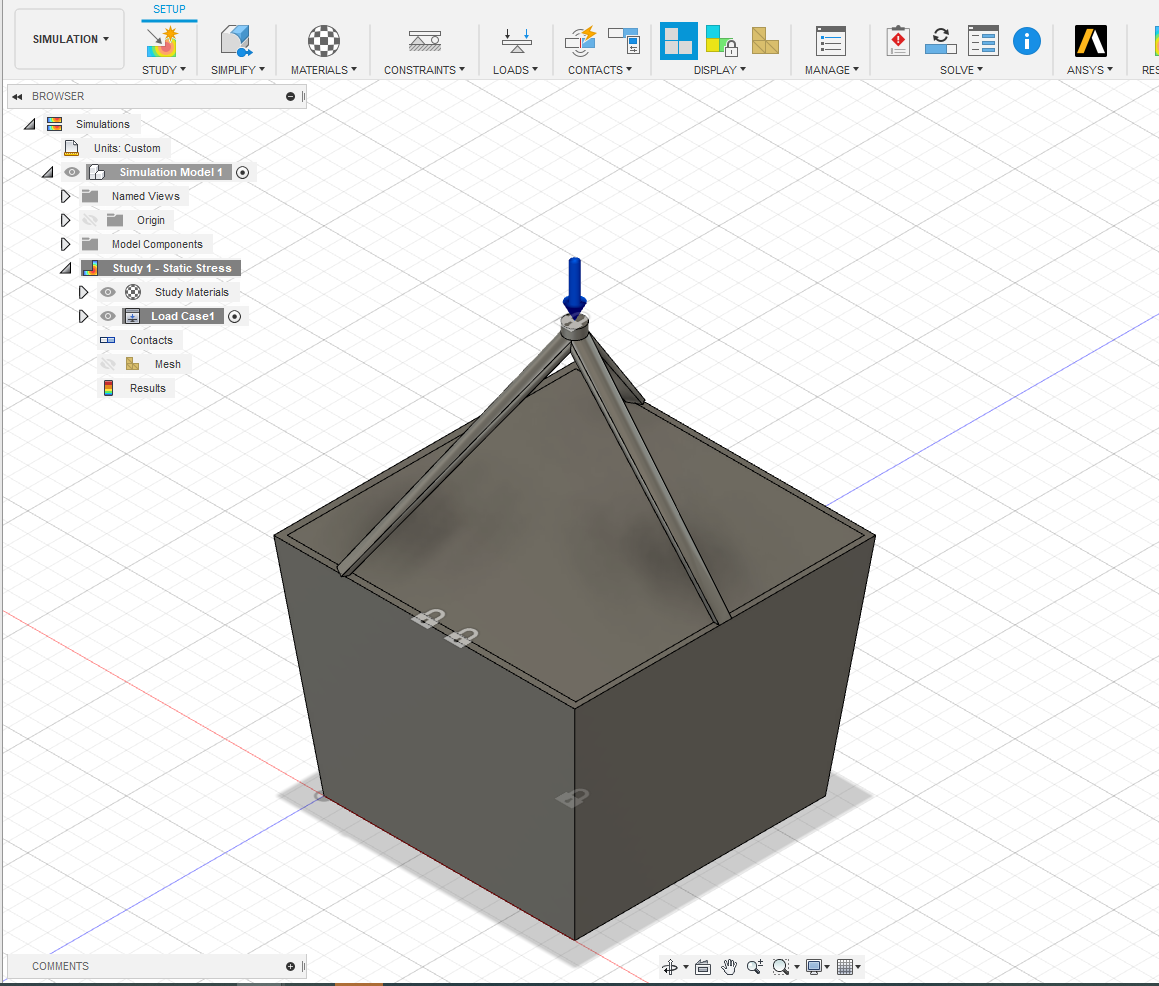Activate the Orbit tool at the bottom
The image size is (1159, 986).
[668, 966]
